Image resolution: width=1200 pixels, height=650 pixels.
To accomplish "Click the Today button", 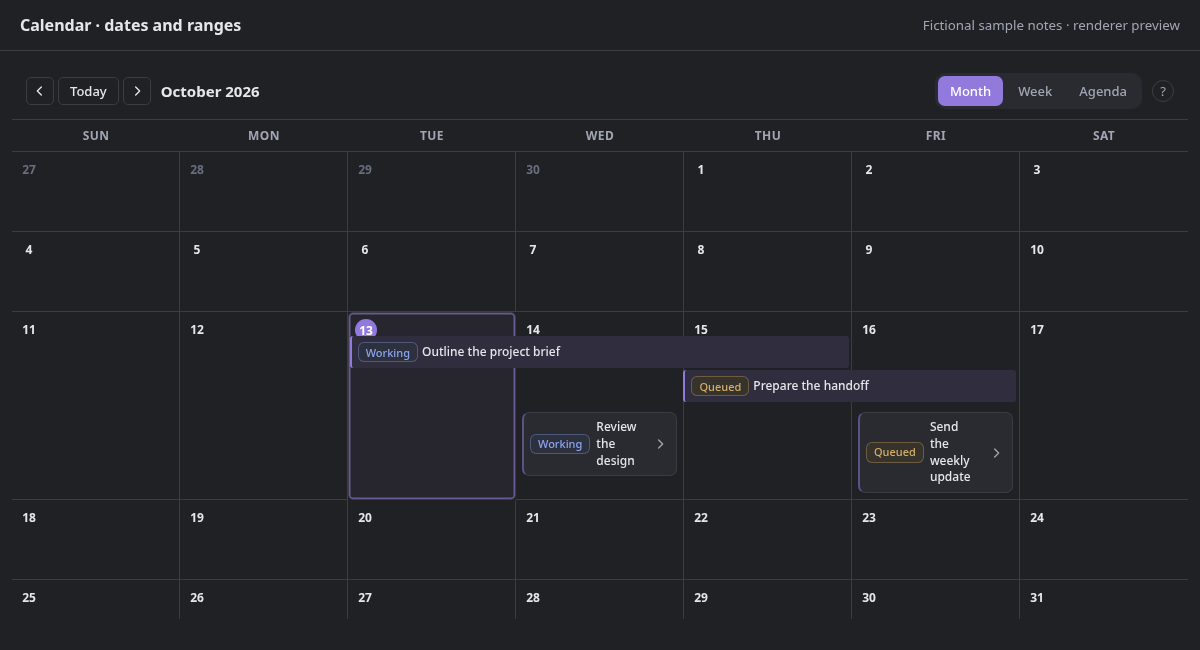I will 88,91.
